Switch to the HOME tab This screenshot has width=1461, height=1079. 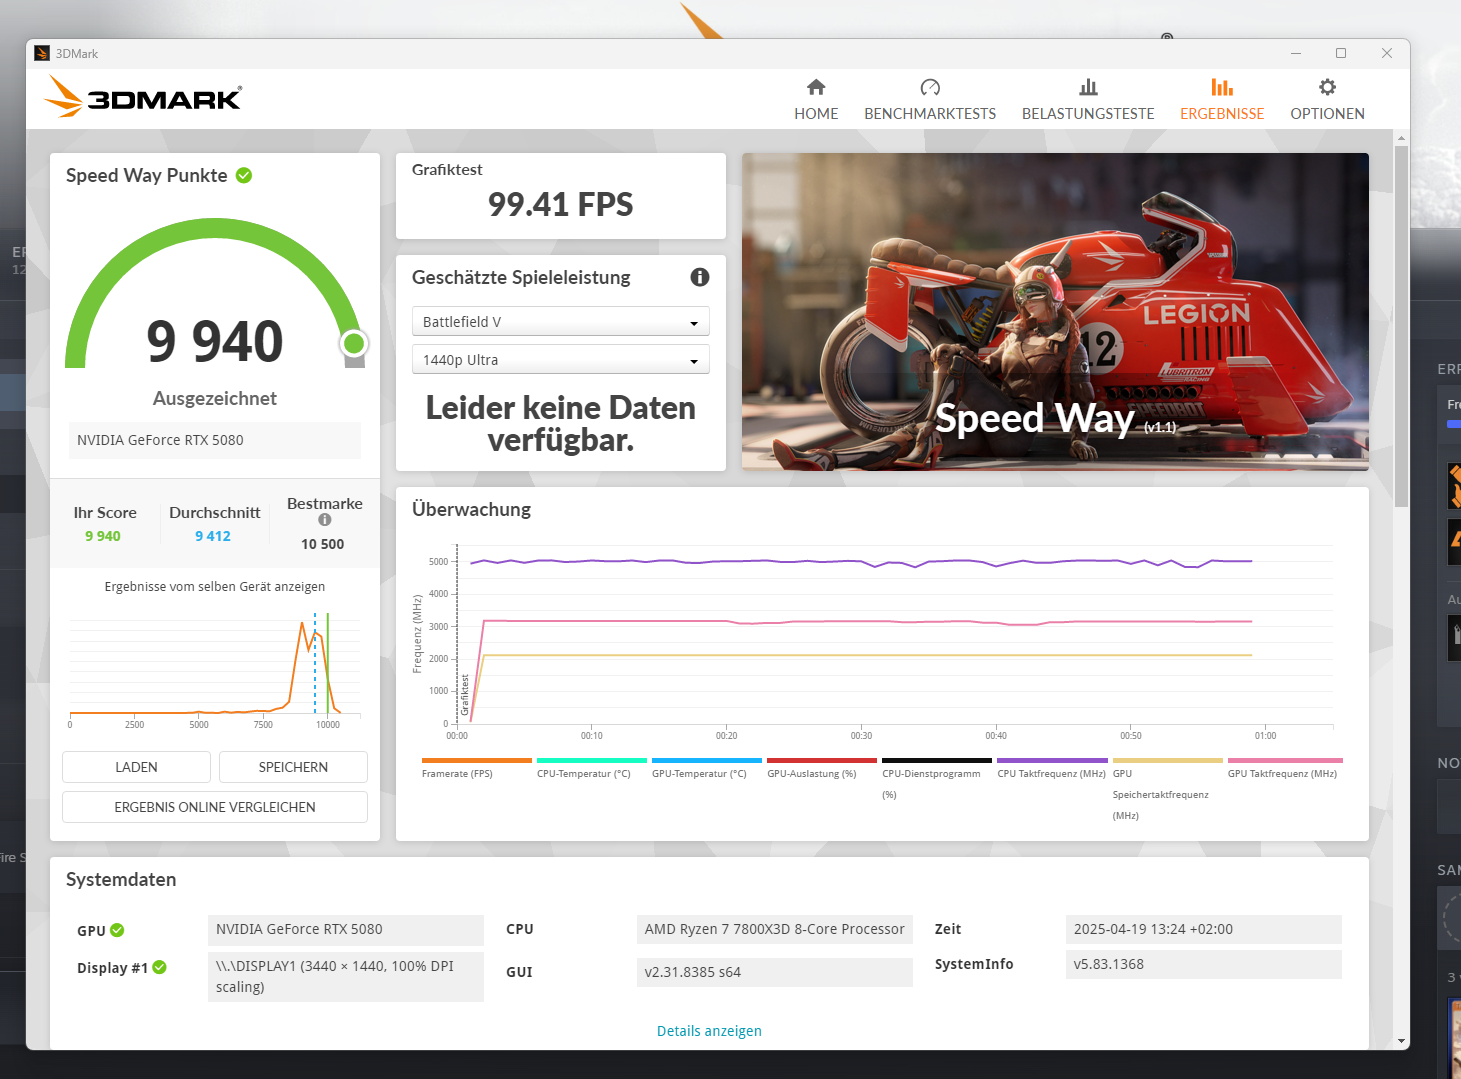tap(816, 98)
